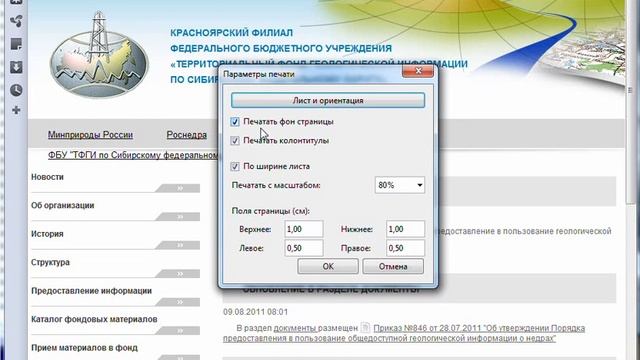Toggle По ширине листа checkbox
Viewport: 640px width, 360px height.
tap(235, 166)
